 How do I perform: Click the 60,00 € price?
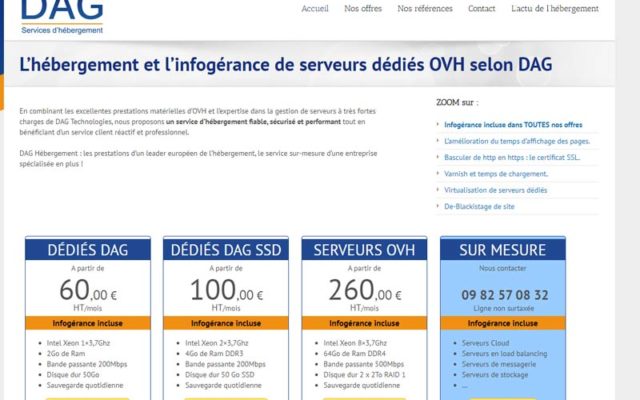(88, 290)
